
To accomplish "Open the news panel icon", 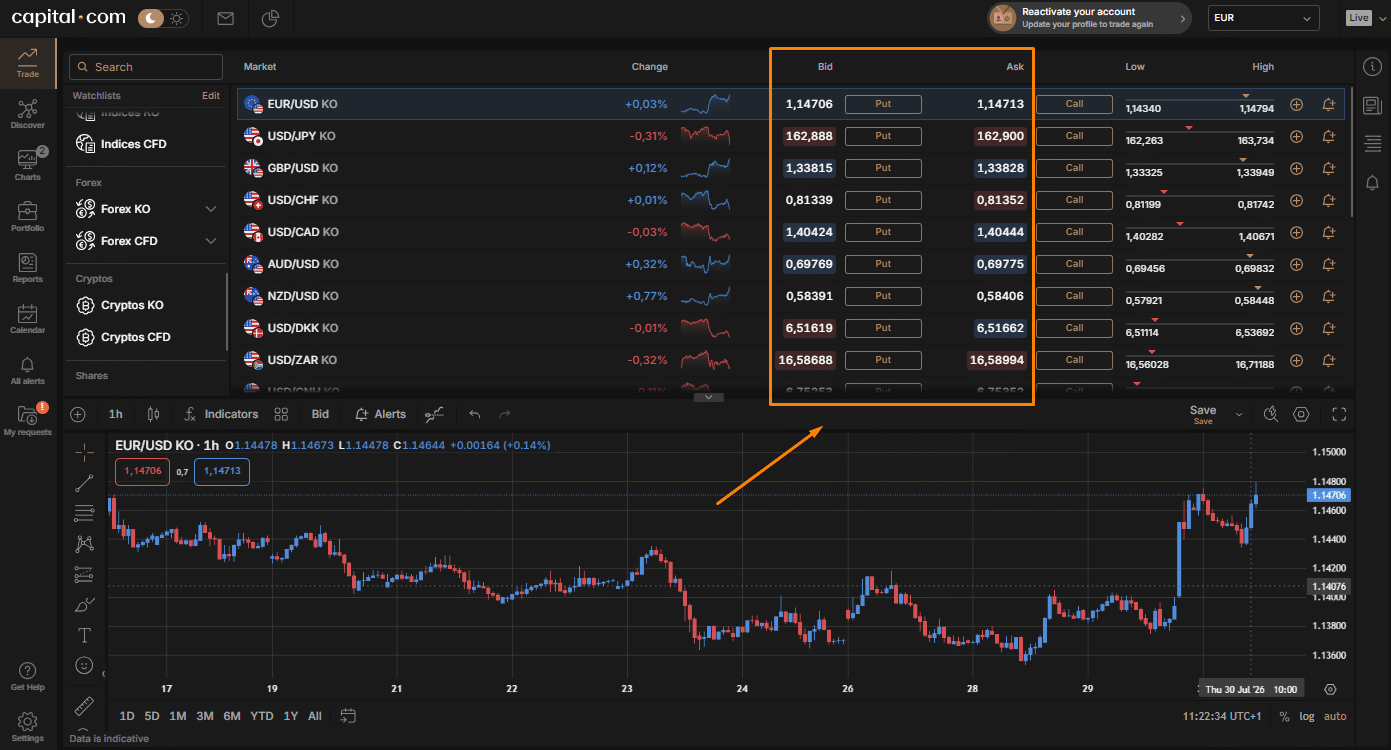I will [1372, 105].
